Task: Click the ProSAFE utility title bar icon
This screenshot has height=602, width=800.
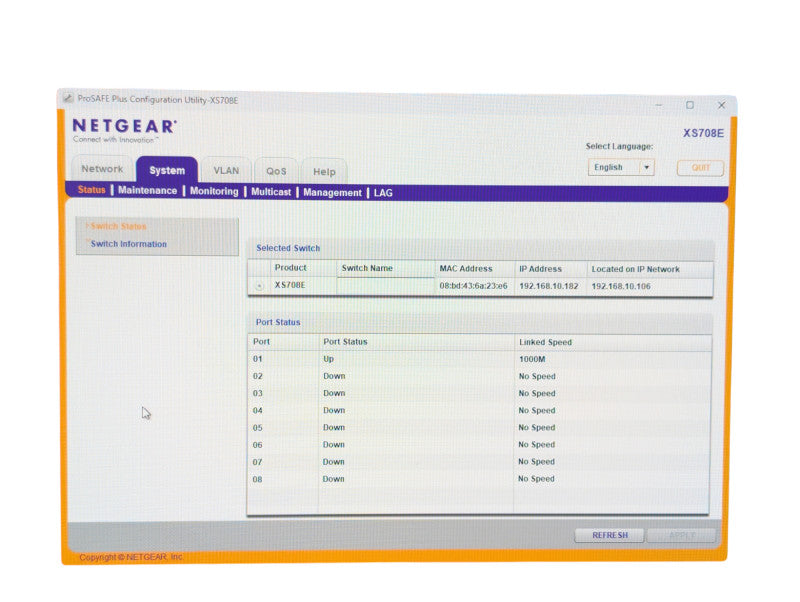Action: [x=68, y=98]
